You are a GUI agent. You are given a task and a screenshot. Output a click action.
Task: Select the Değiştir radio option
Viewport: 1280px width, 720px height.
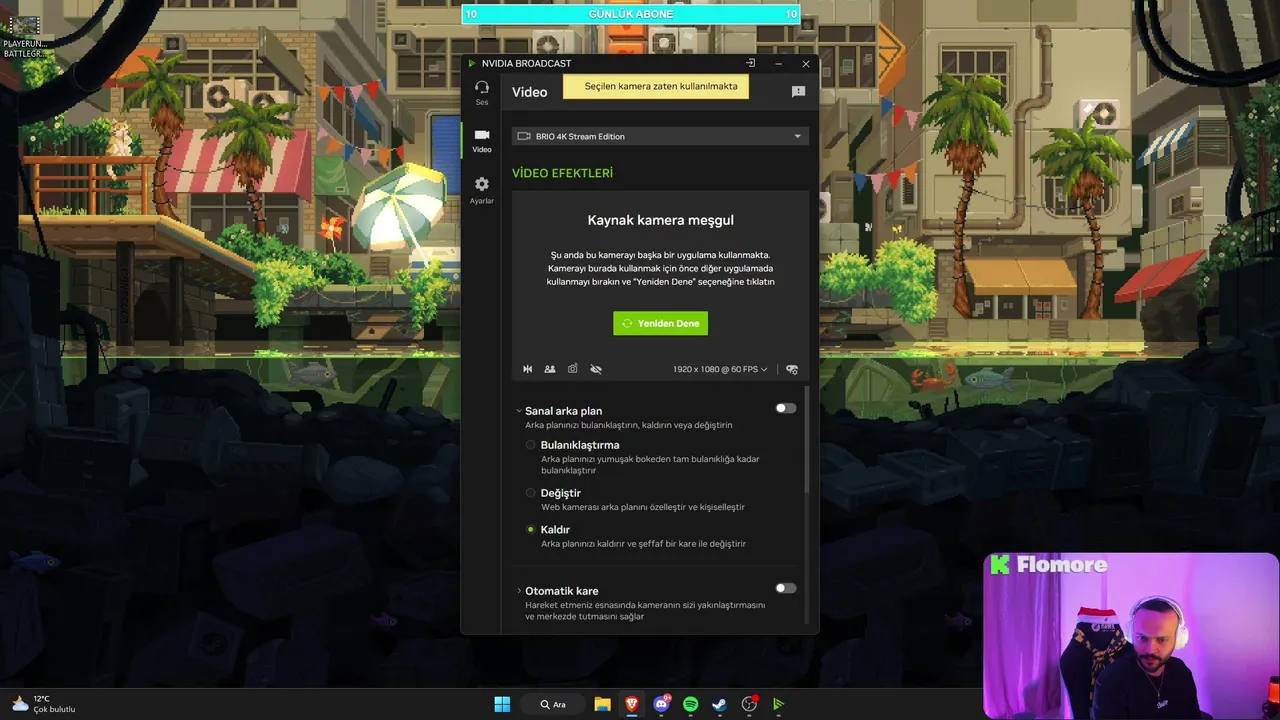531,493
